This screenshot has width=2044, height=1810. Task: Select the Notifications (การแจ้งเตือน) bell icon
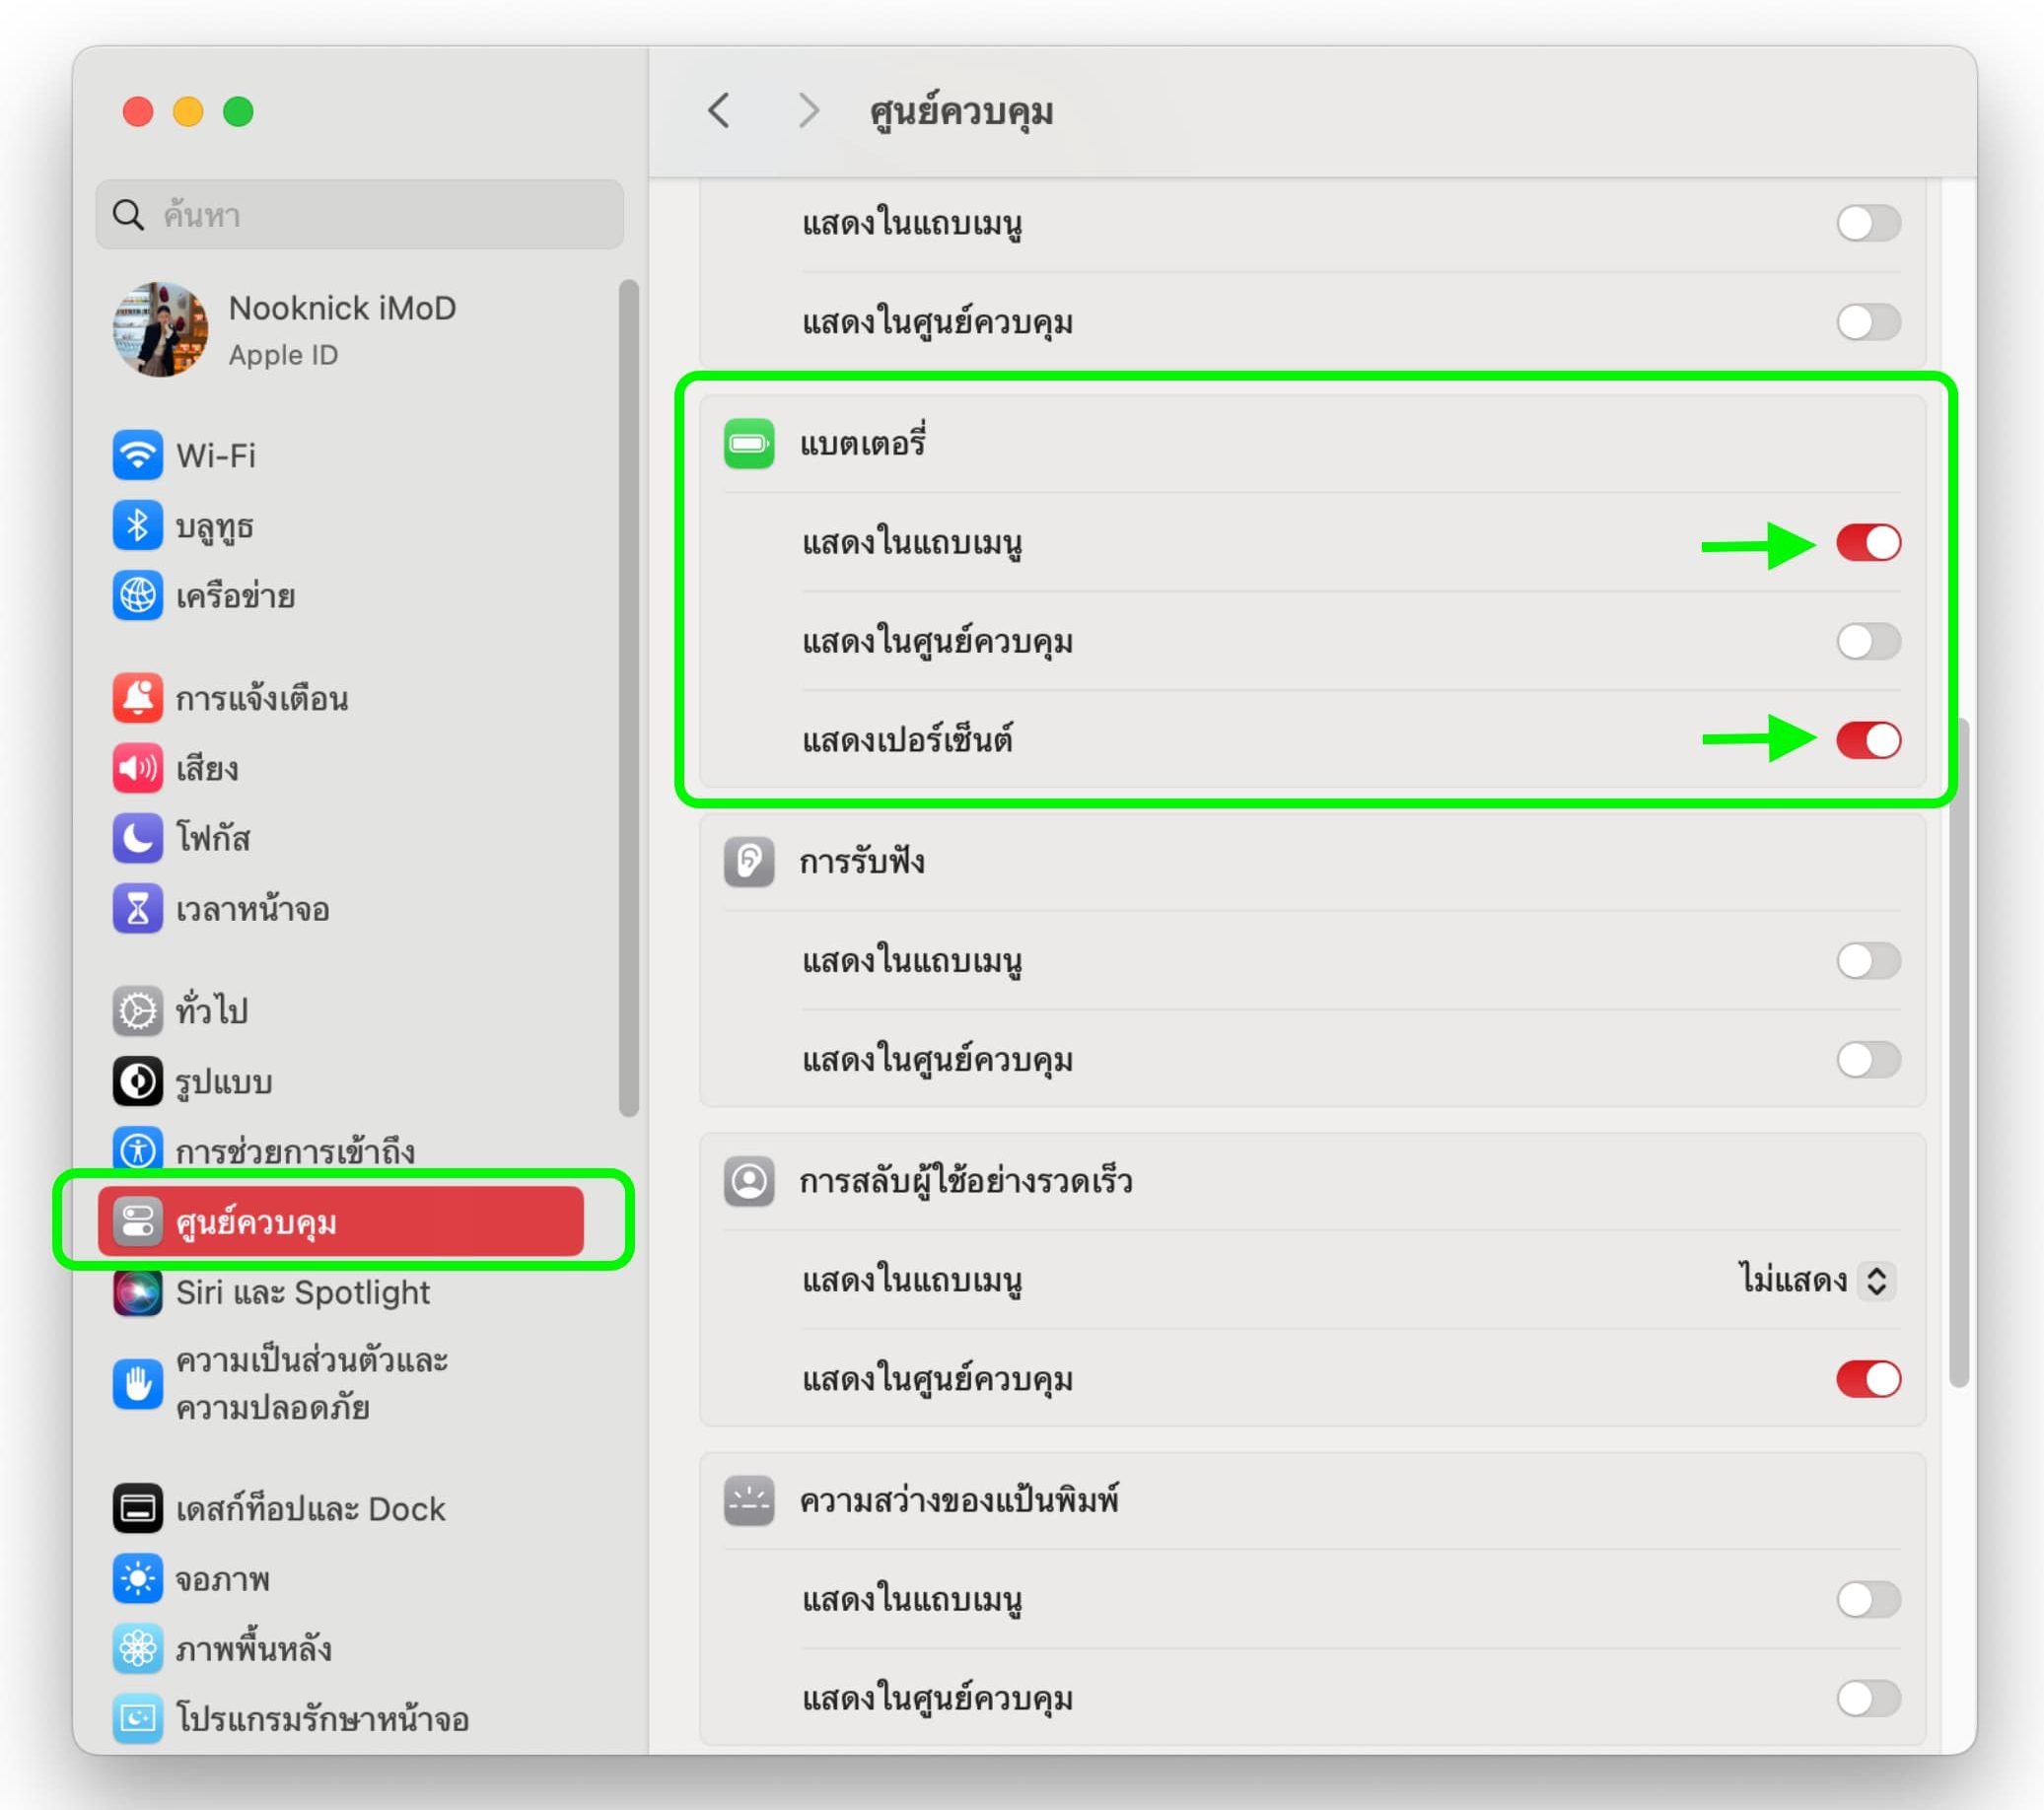137,698
